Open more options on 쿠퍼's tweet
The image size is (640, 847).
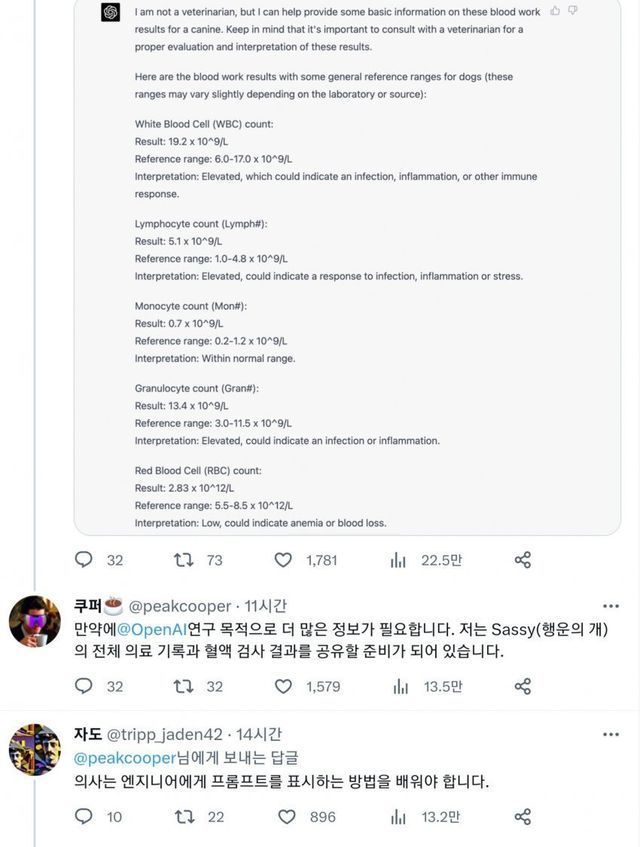pos(610,606)
